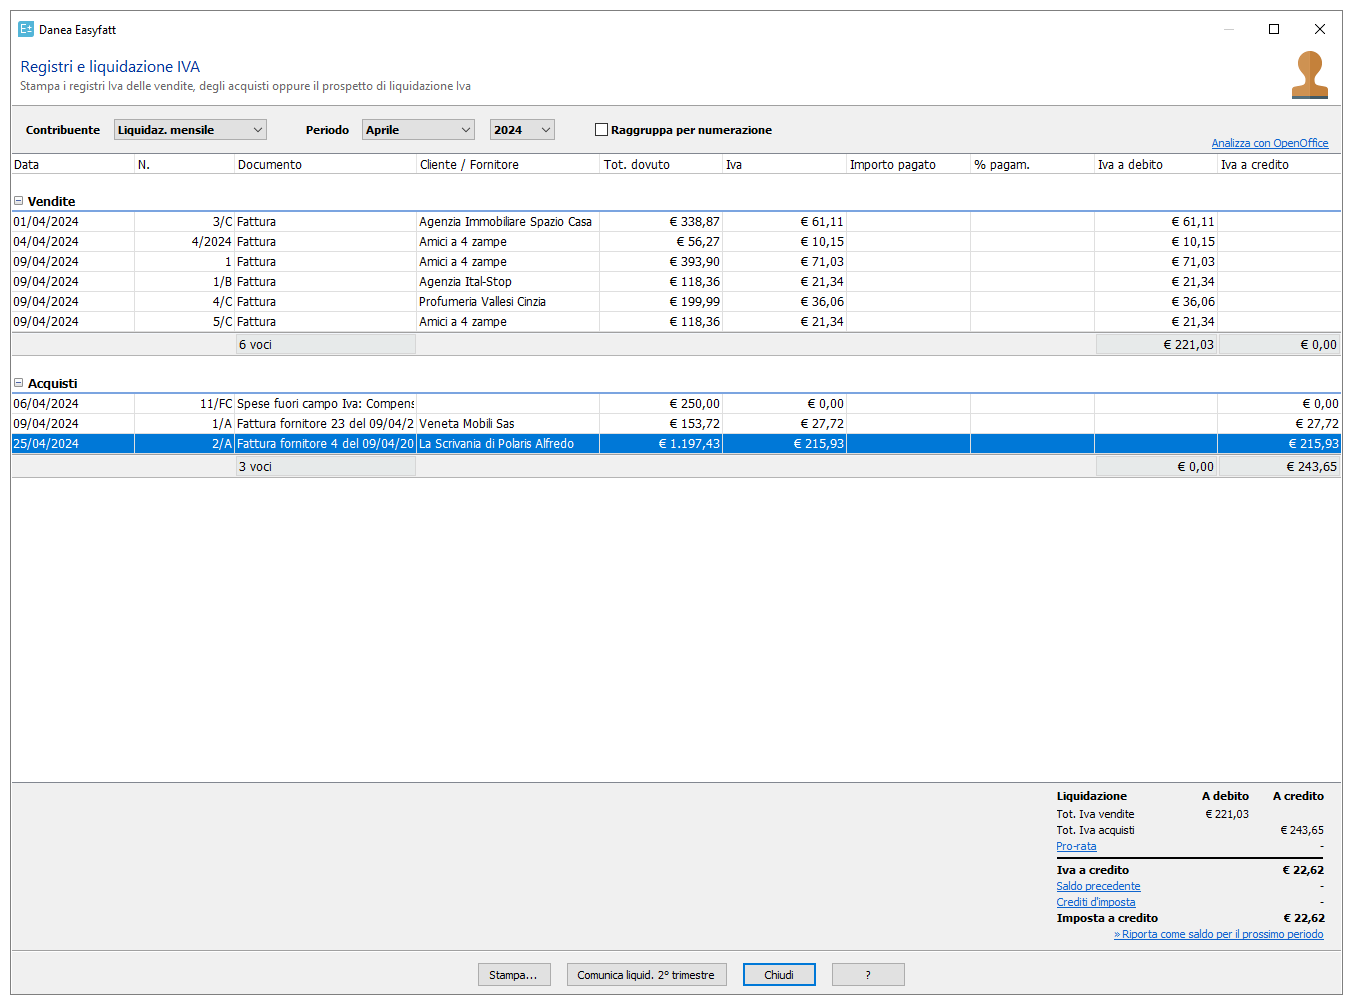Screen dimensions: 1355x1007
Task: Select the Agenzia Ital-Stop row
Action: [x=676, y=282]
